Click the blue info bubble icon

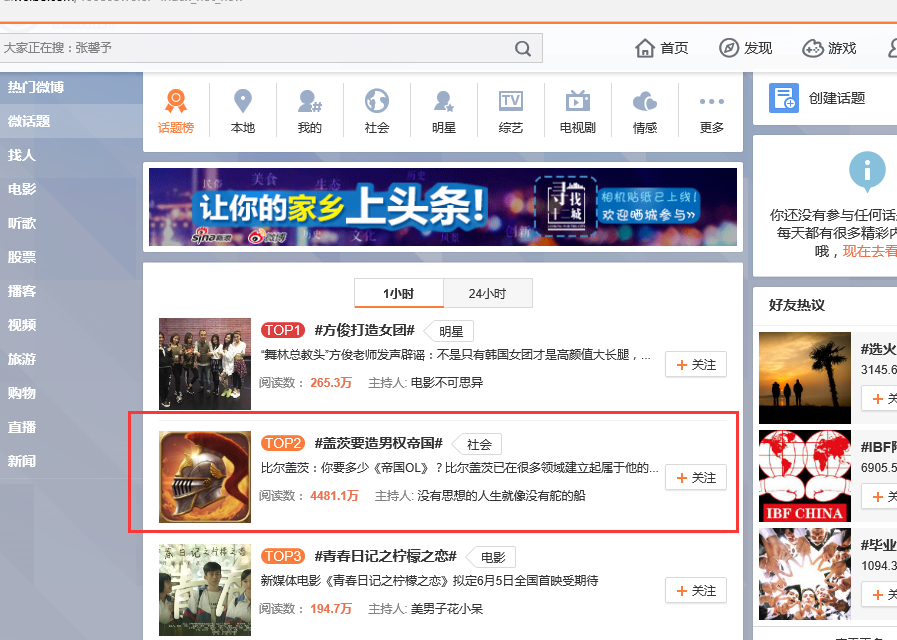pos(867,170)
